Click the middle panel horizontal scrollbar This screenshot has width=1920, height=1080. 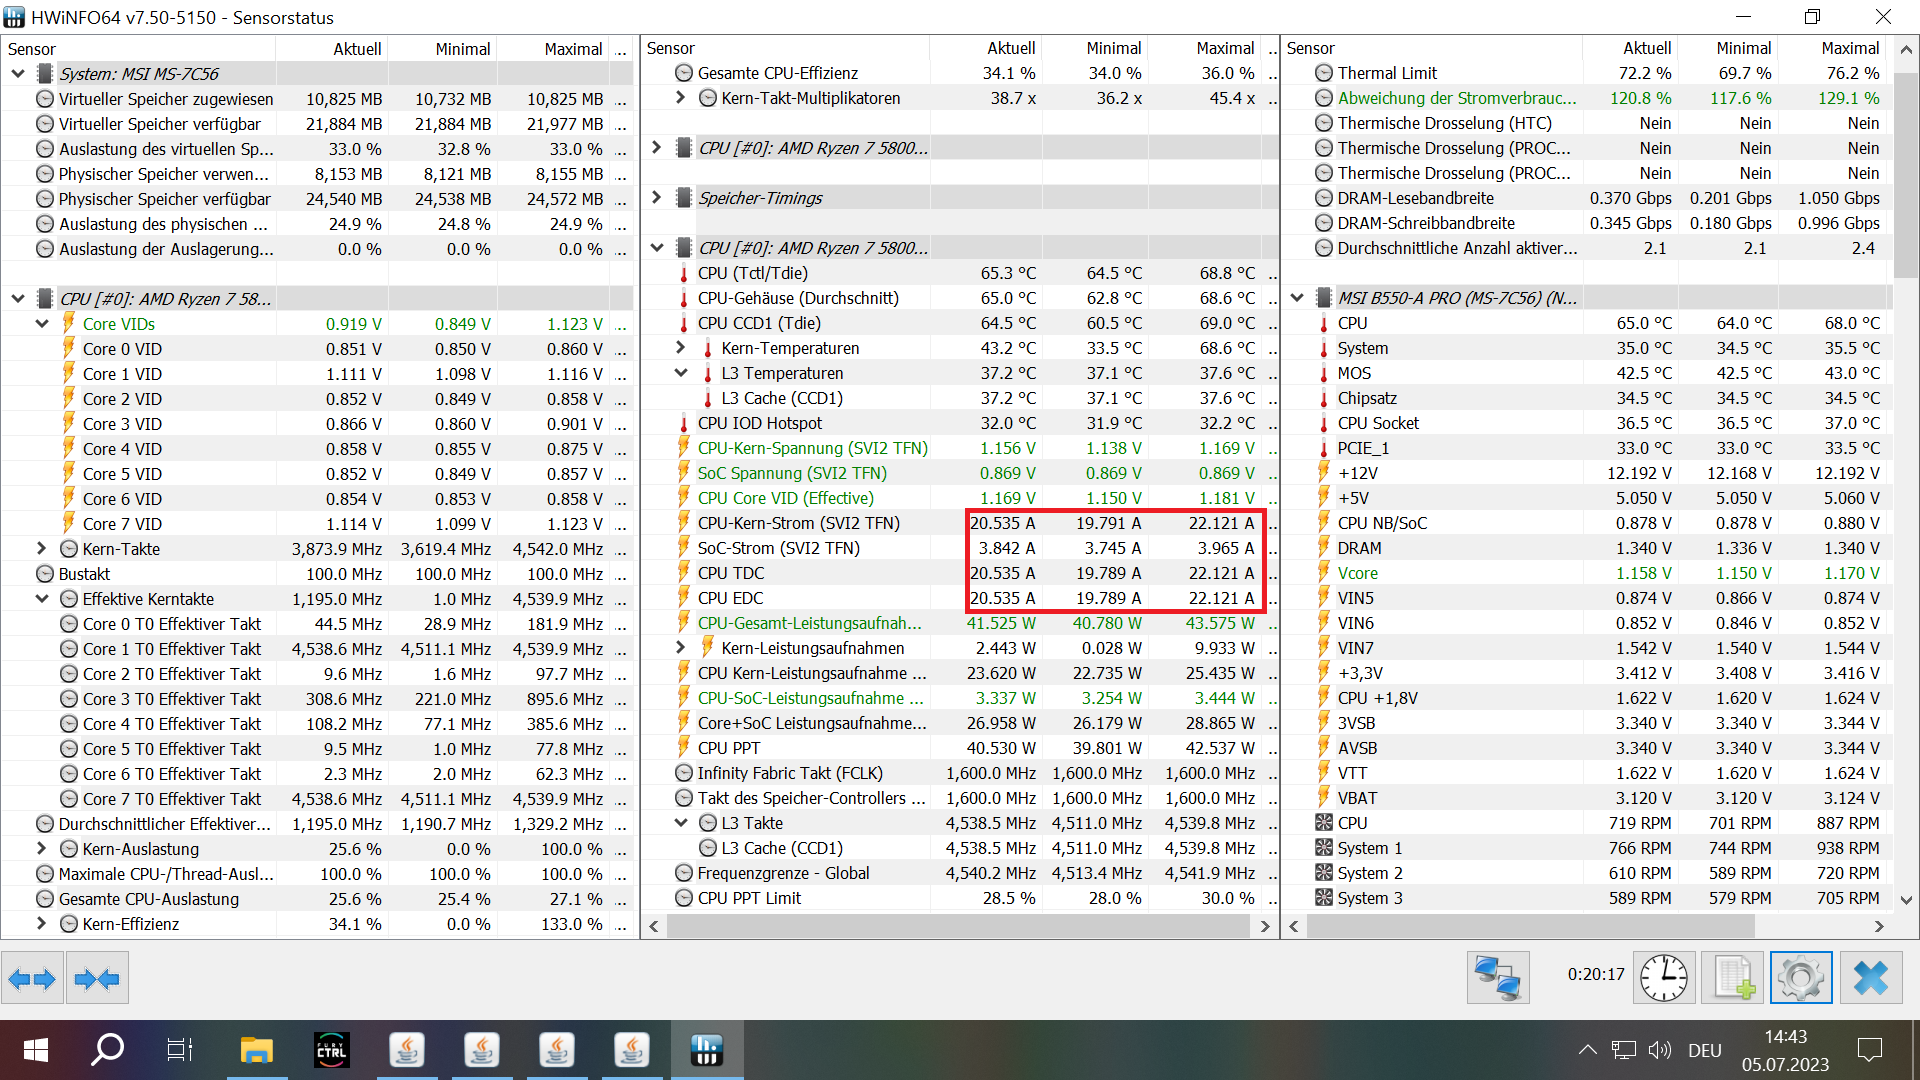(958, 926)
